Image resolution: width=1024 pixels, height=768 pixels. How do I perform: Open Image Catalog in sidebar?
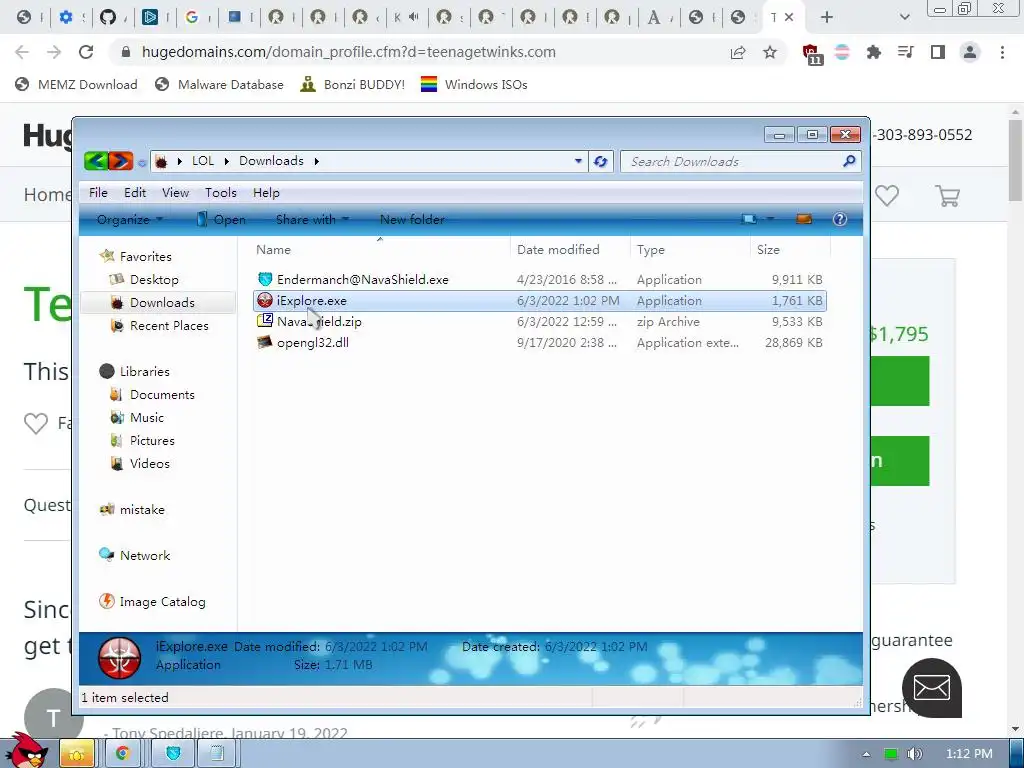[x=162, y=601]
